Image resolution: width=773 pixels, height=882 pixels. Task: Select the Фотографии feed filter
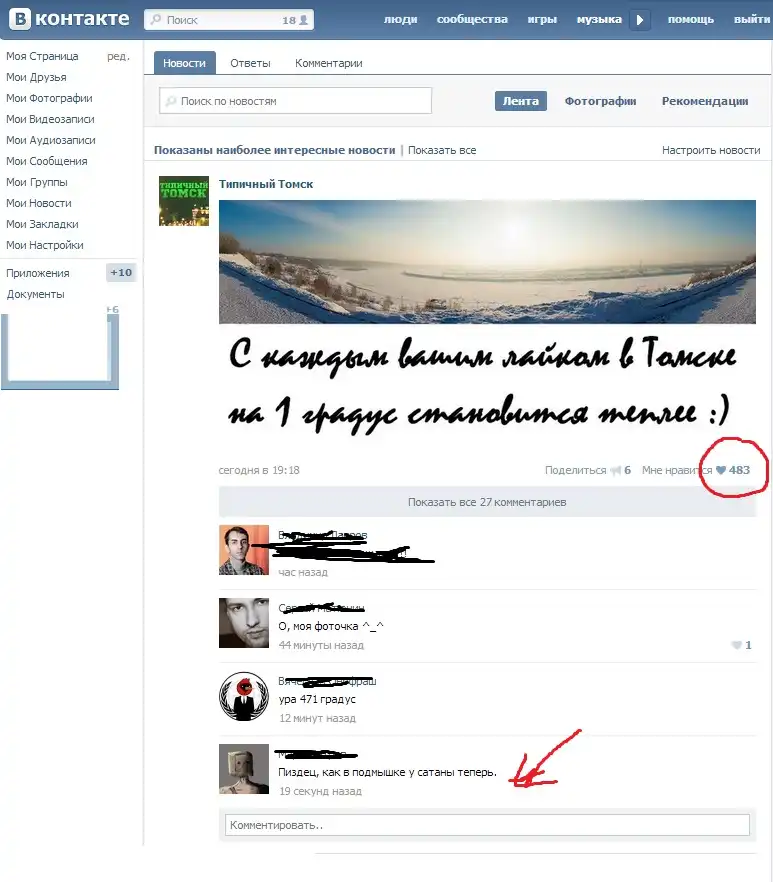coord(600,101)
